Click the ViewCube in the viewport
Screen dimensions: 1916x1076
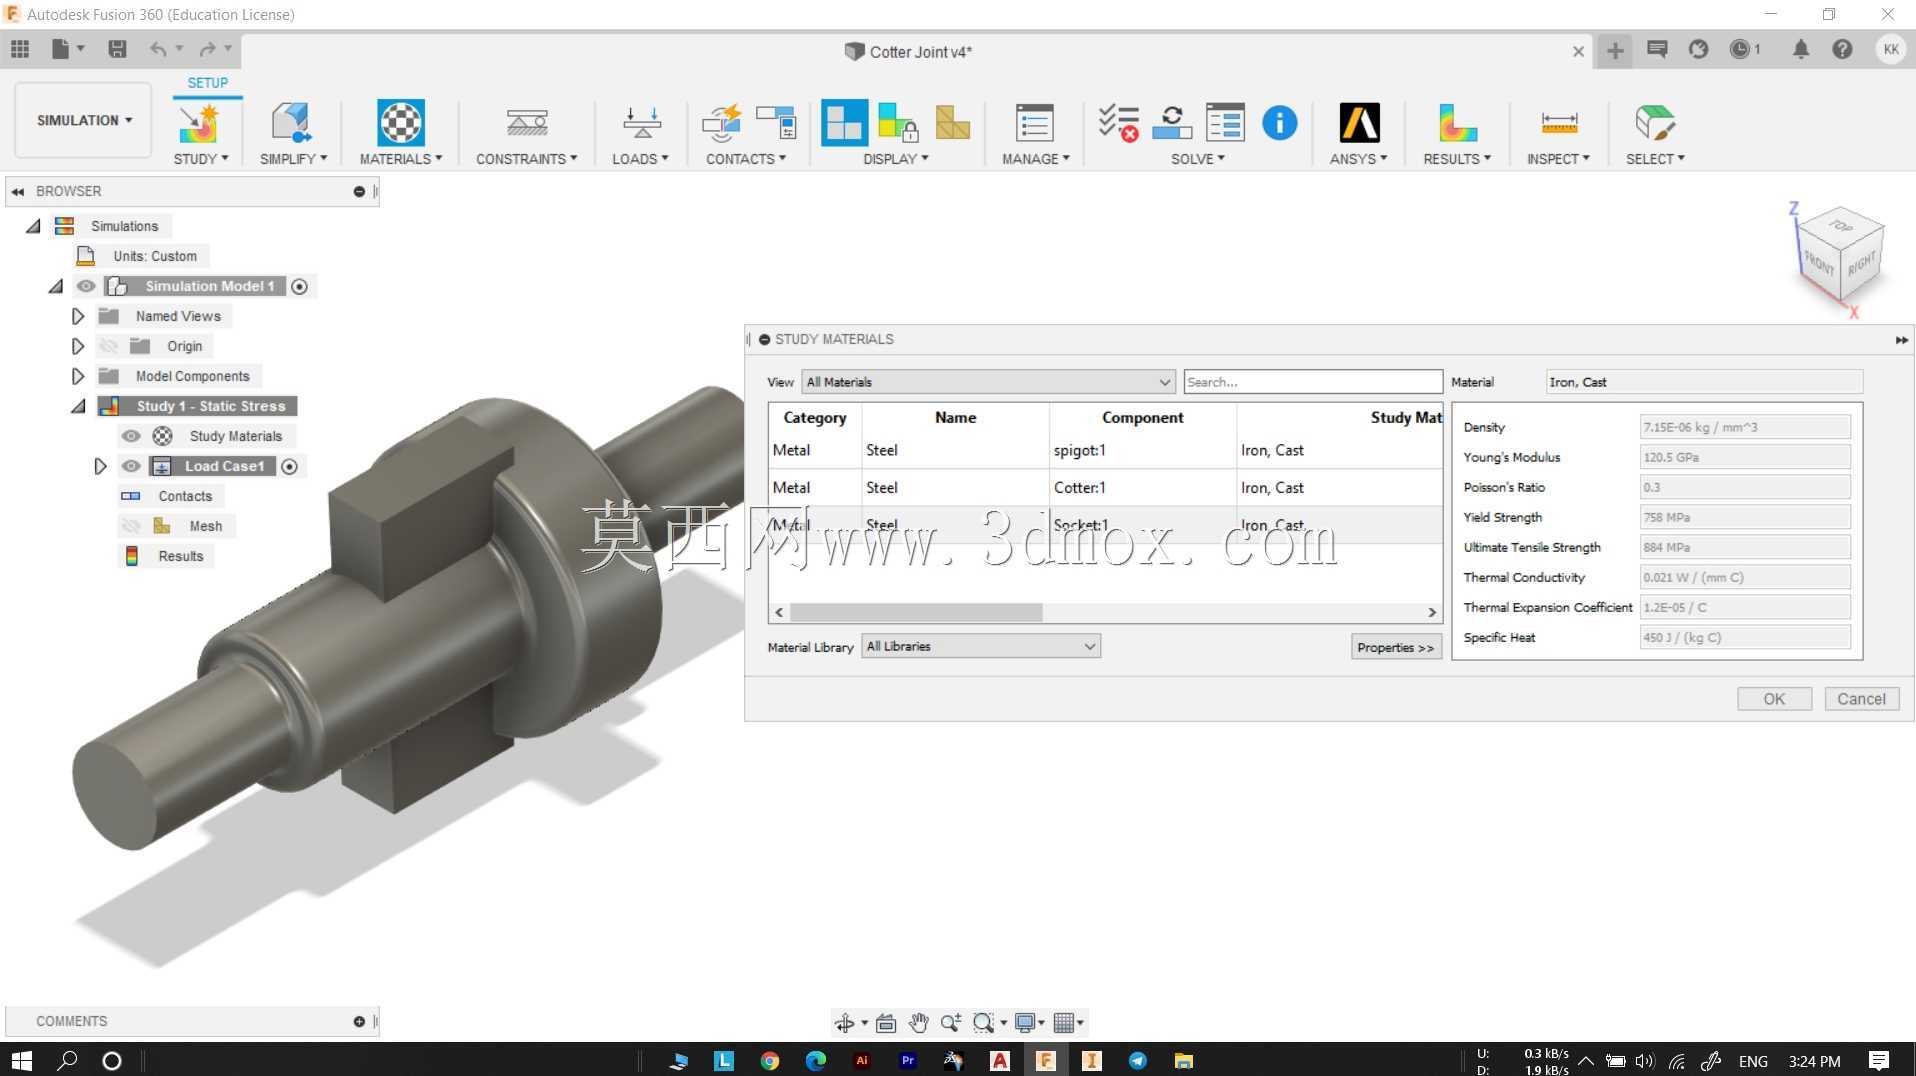coord(1840,255)
